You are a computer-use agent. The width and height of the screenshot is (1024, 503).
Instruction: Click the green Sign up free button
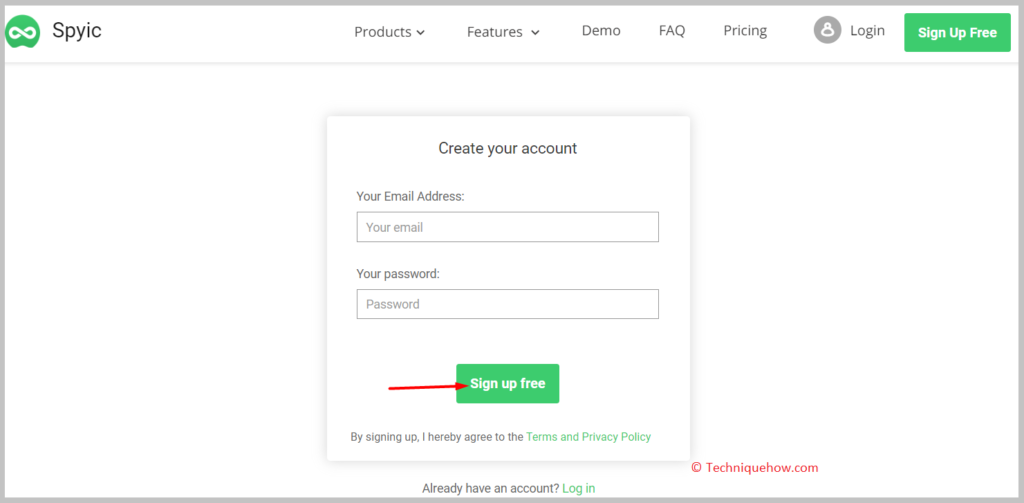pos(507,383)
